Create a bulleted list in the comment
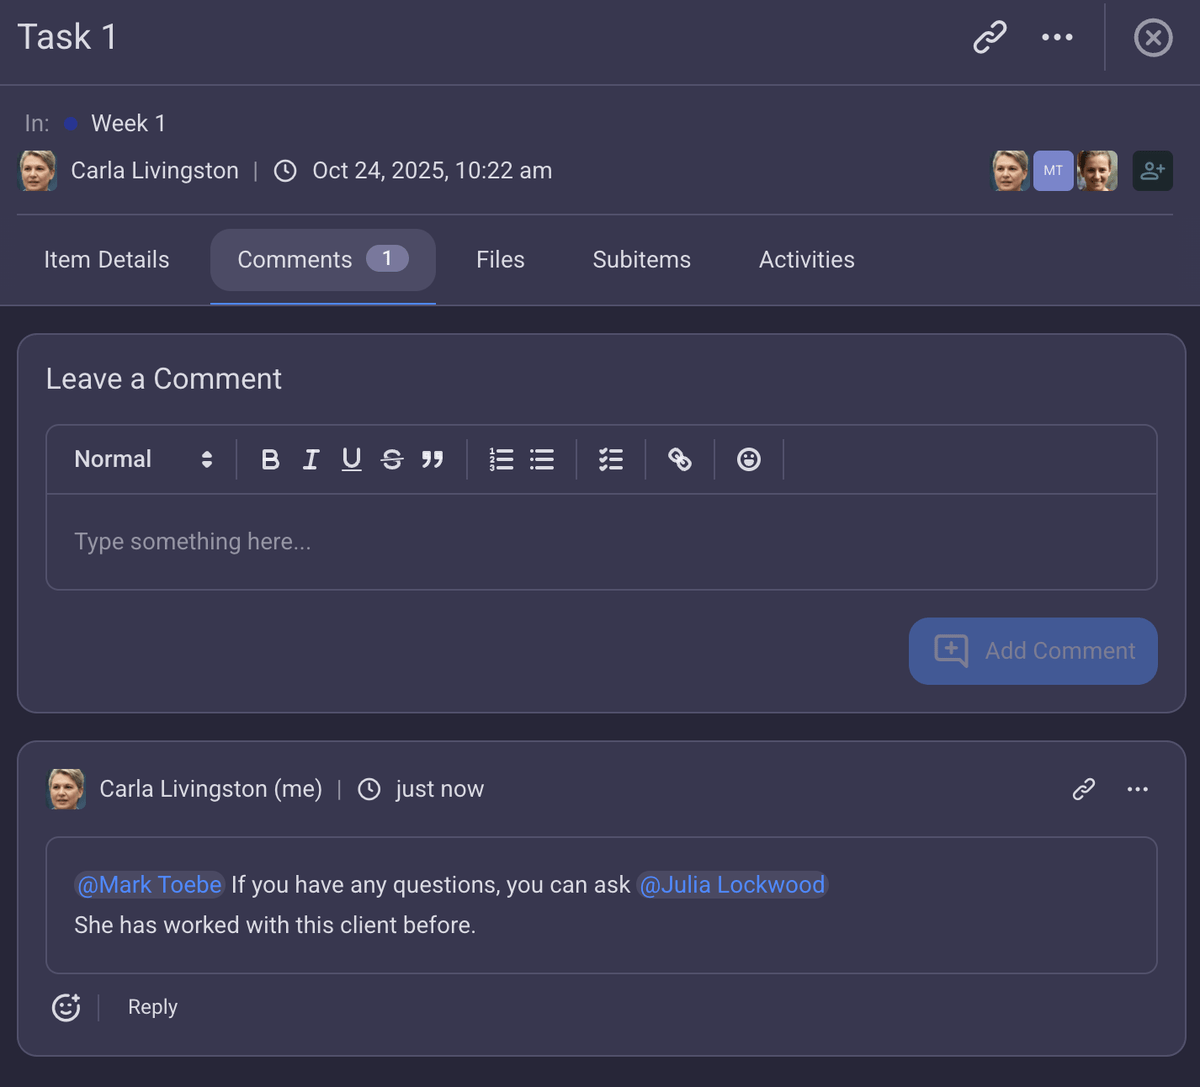 coord(541,459)
